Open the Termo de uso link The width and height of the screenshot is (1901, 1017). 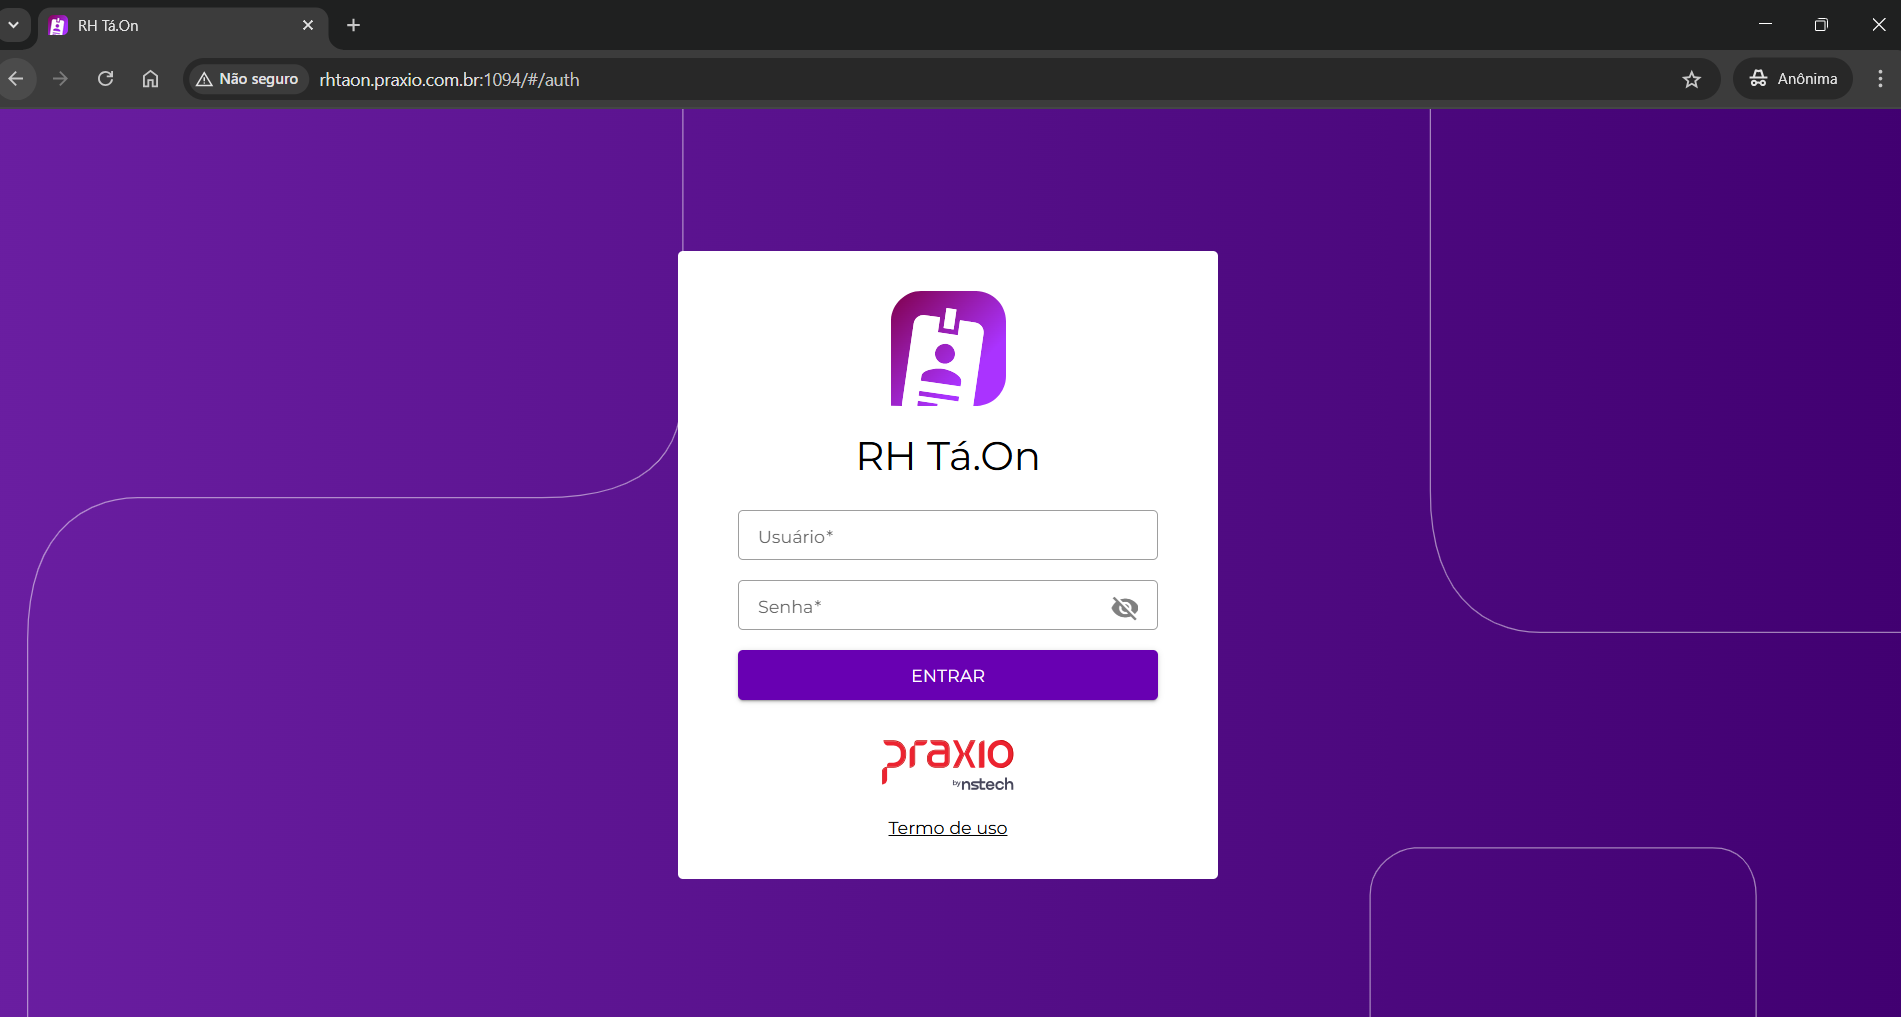(x=947, y=828)
